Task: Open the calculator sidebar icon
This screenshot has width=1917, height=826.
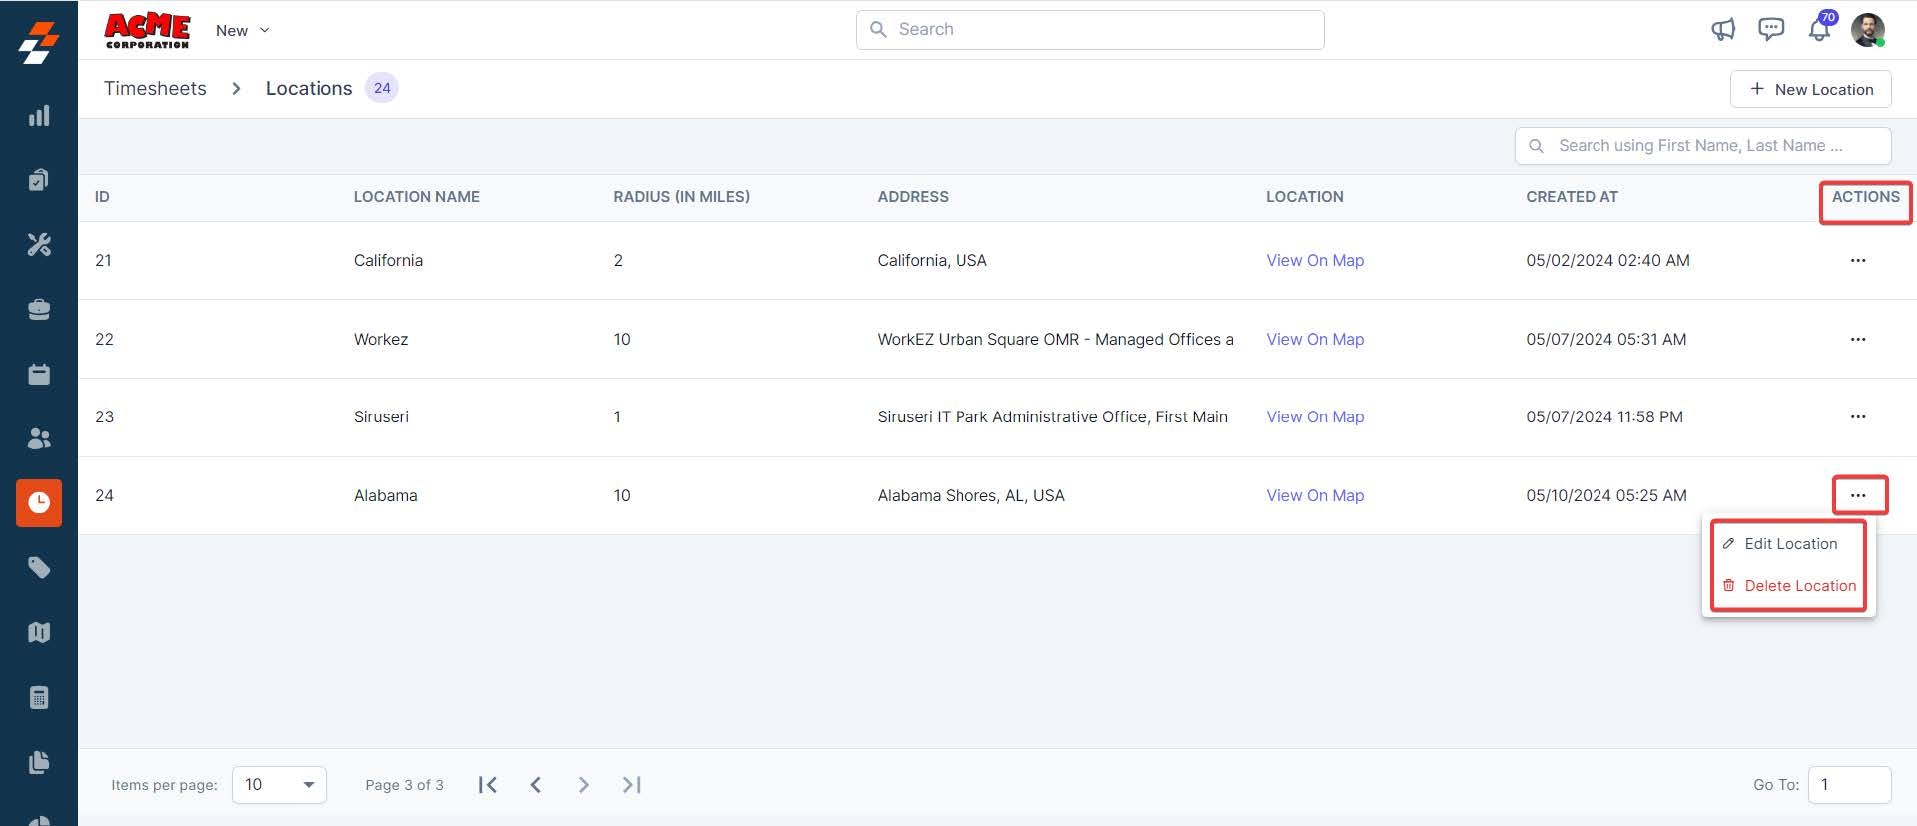Action: (x=39, y=697)
